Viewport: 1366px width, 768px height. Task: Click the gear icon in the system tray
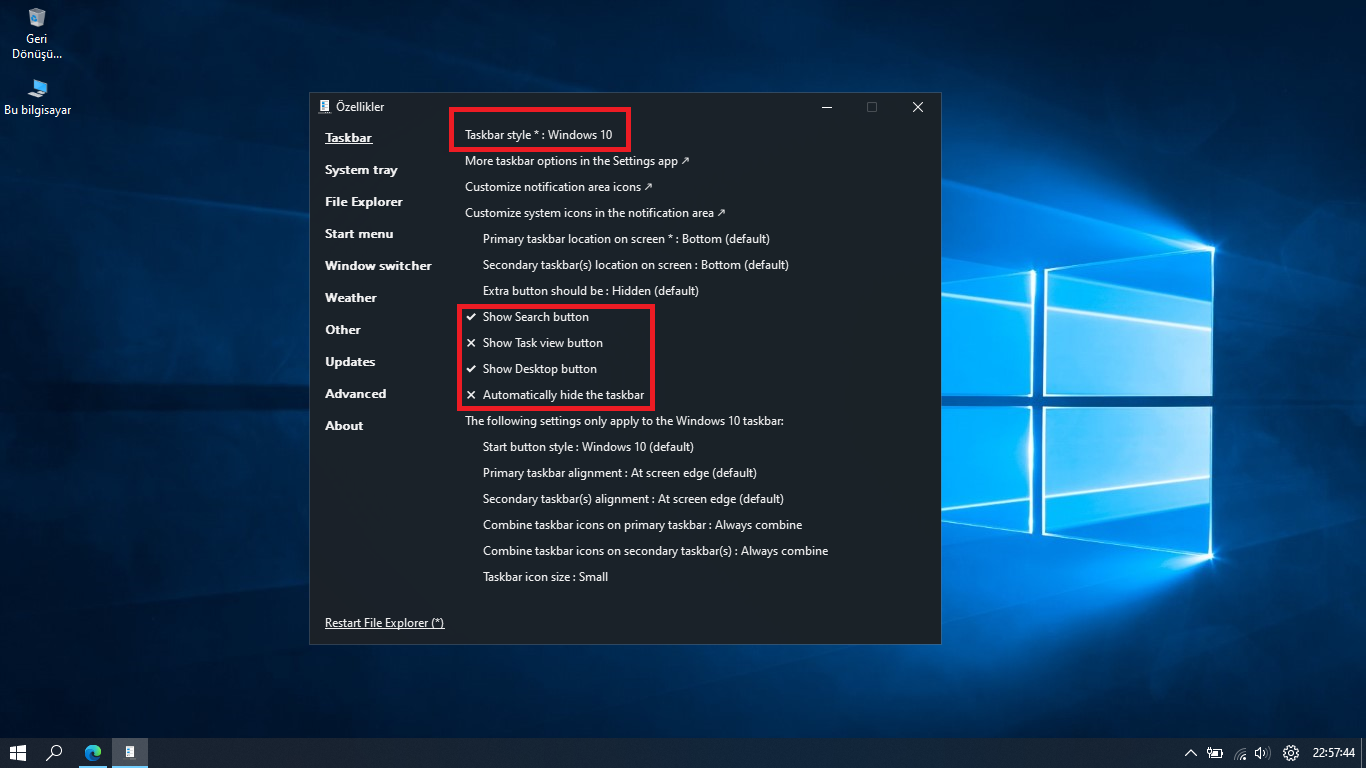tap(1291, 753)
